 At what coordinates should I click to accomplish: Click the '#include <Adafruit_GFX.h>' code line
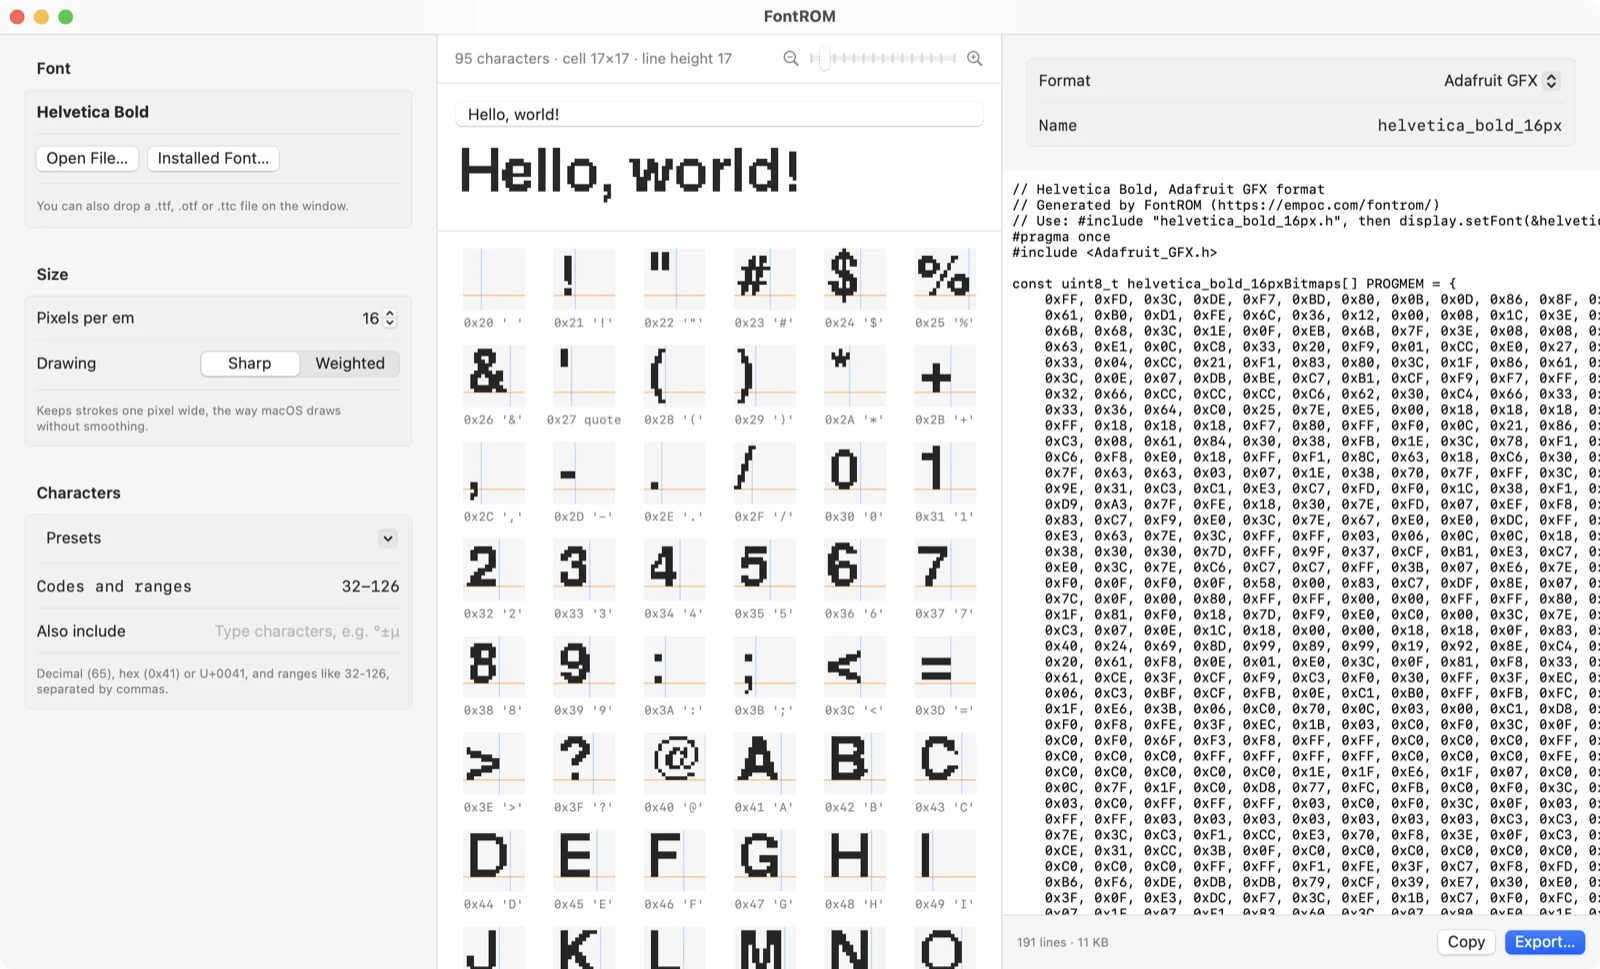(x=1114, y=253)
